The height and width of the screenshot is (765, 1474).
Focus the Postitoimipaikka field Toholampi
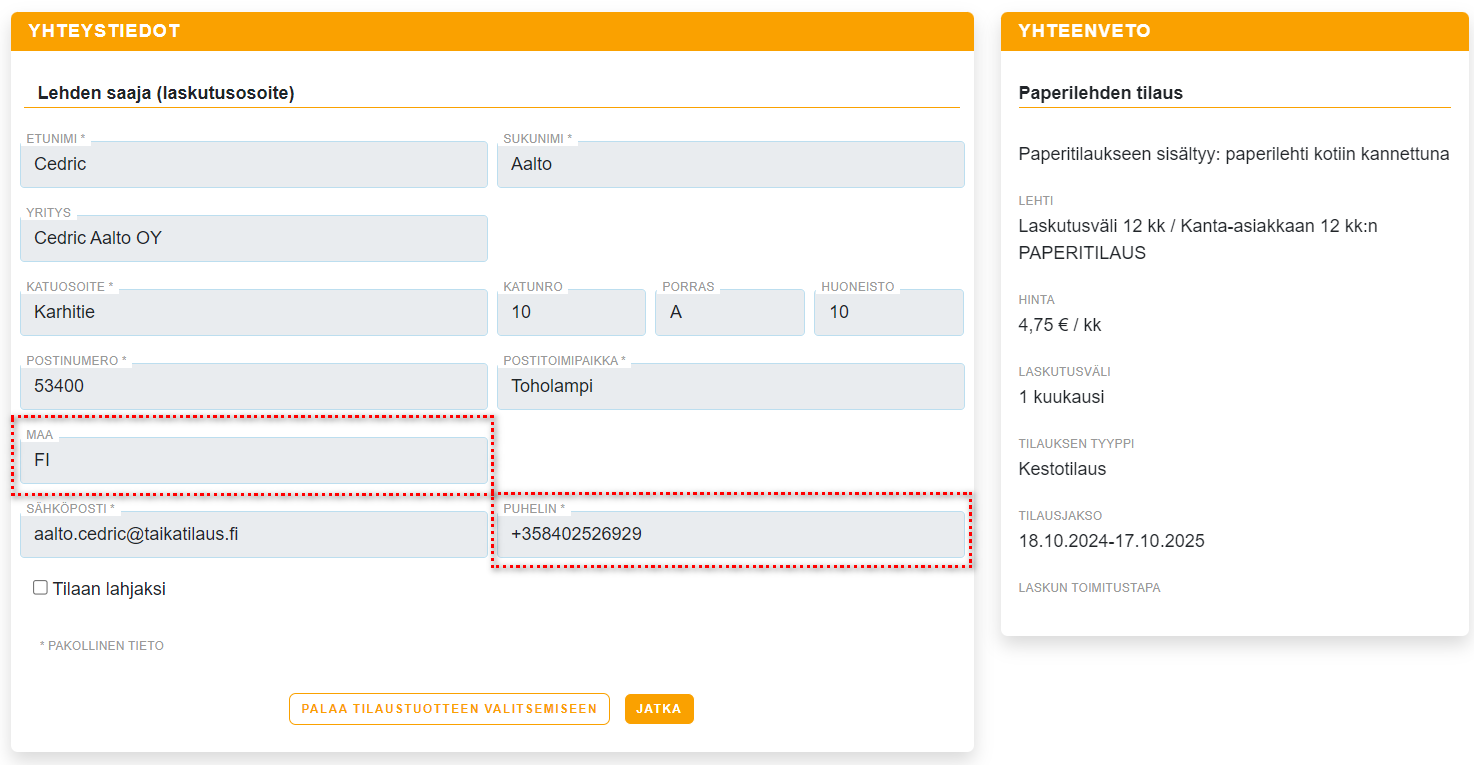pyautogui.click(x=731, y=386)
